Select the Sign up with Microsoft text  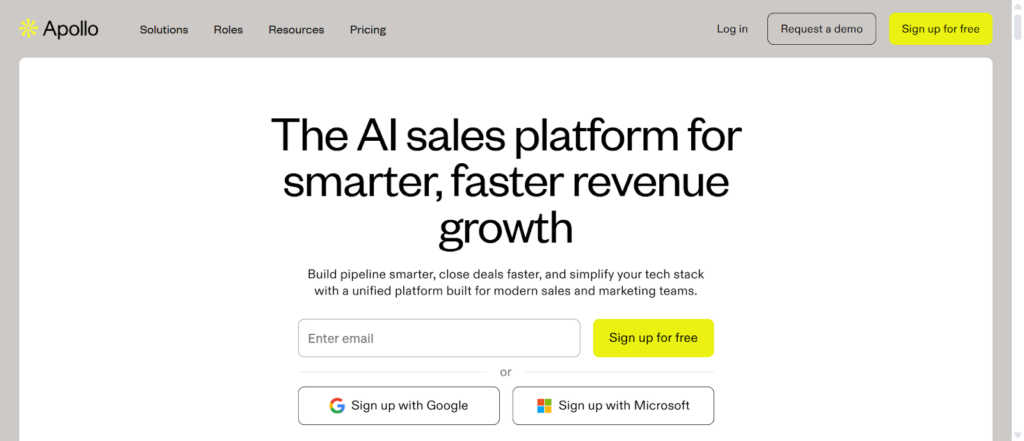pyautogui.click(x=624, y=406)
